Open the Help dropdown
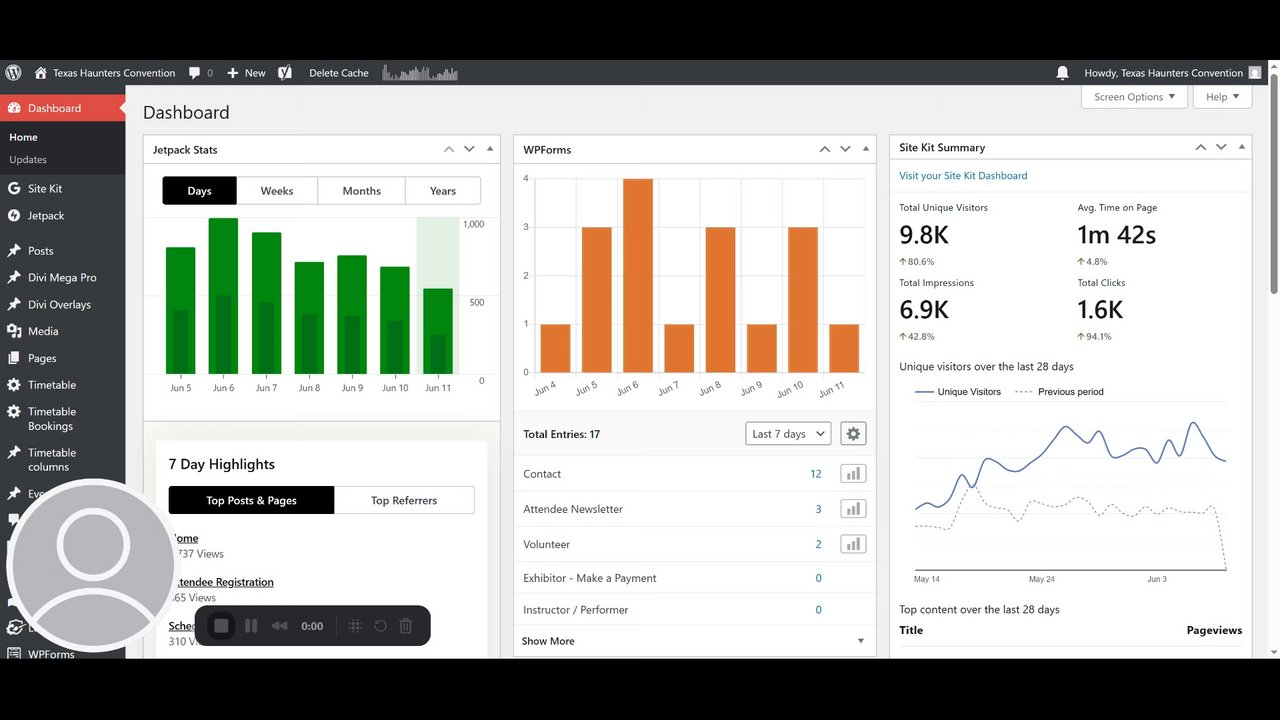 point(1222,97)
